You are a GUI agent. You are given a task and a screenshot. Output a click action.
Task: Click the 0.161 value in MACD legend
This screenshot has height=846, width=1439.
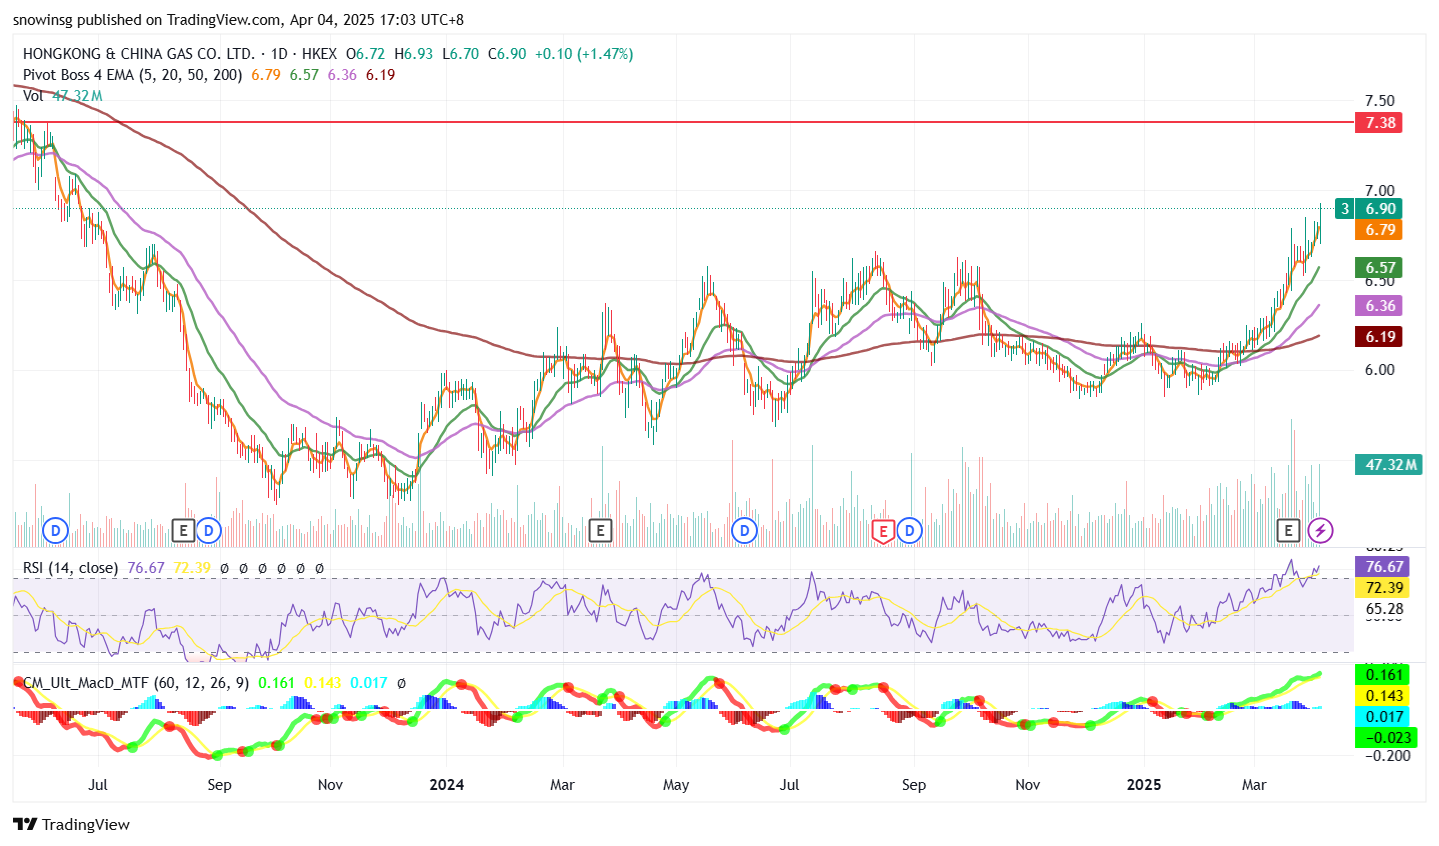[277, 683]
